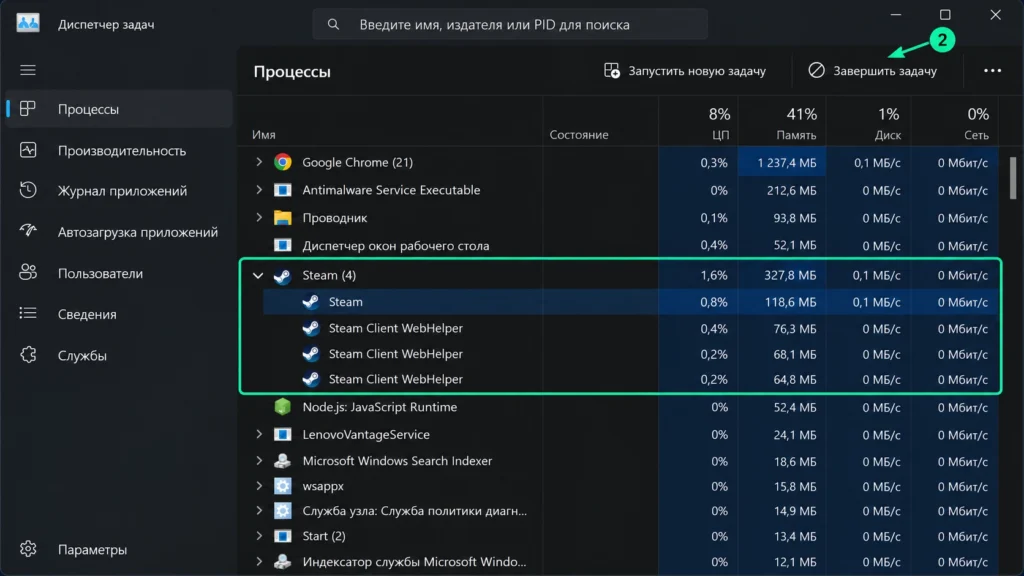Click the Processes tab icon in the sidebar
This screenshot has height=576, width=1024.
click(x=27, y=108)
